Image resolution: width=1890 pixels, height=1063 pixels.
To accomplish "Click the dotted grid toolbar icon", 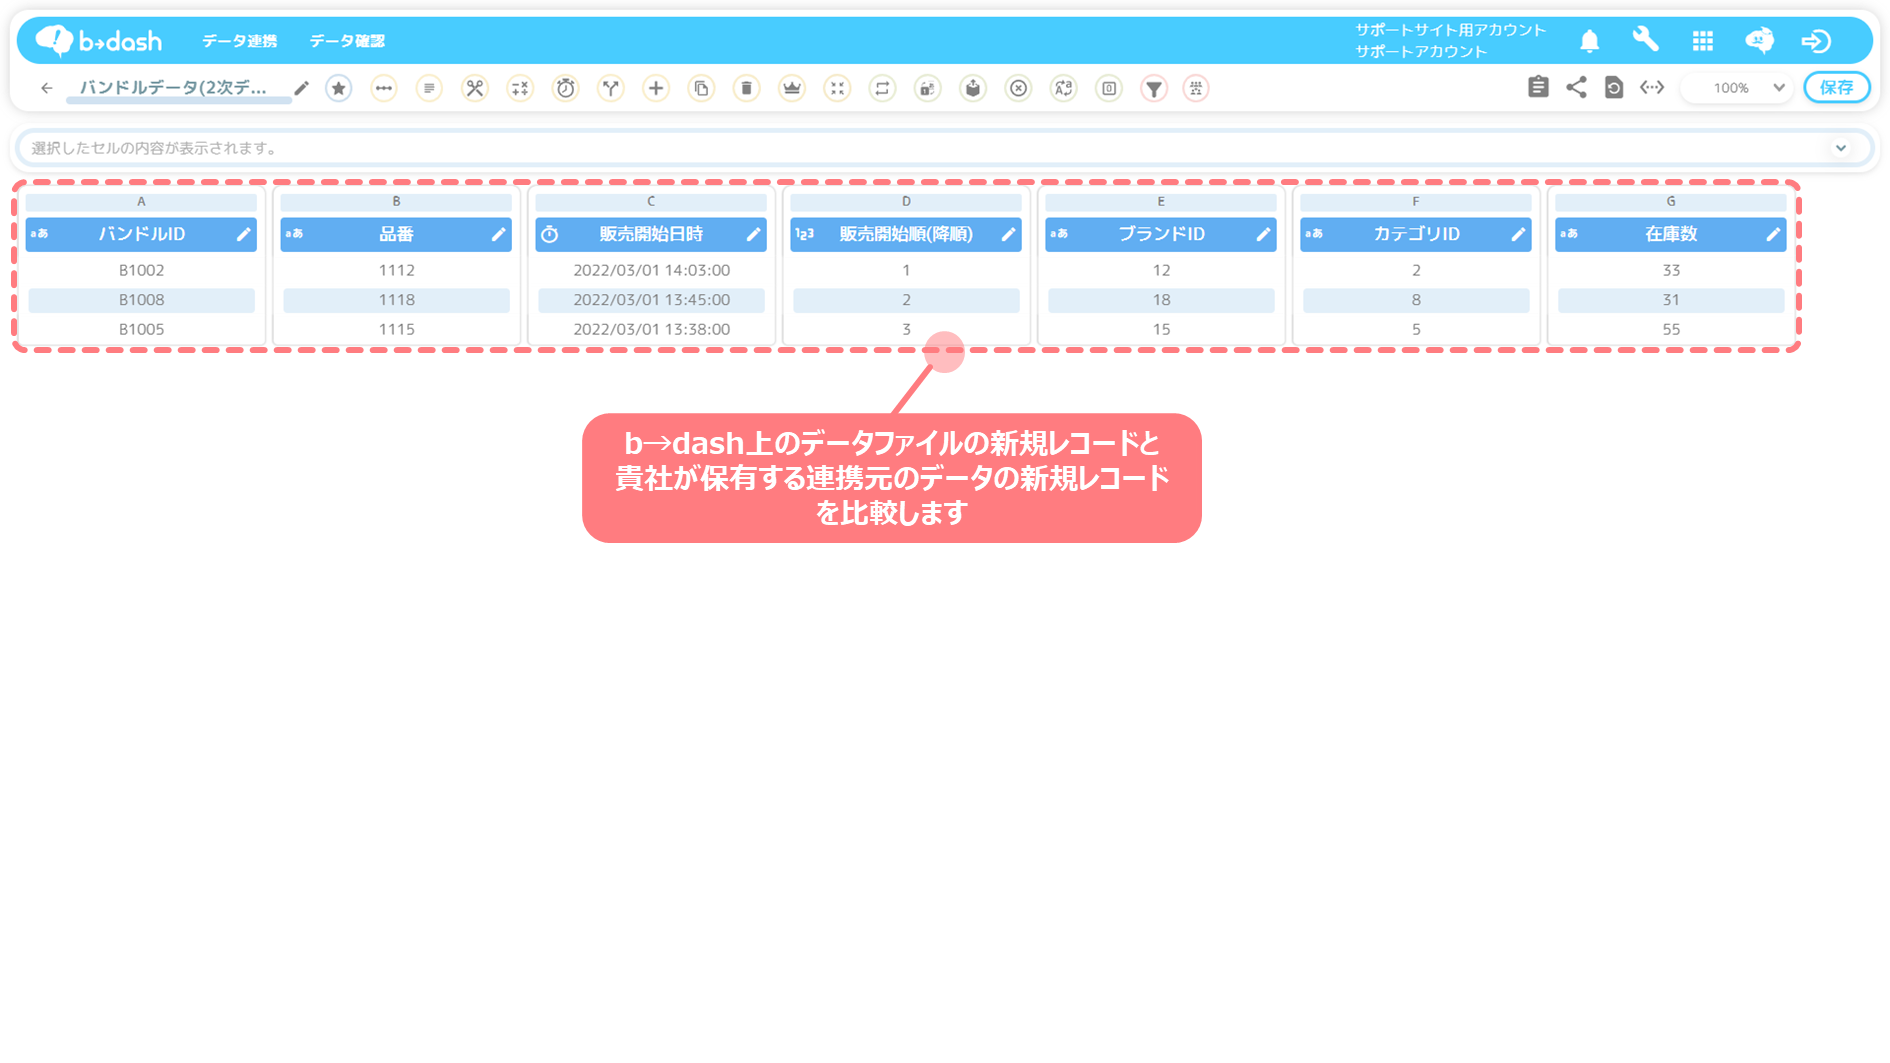I will [1196, 88].
